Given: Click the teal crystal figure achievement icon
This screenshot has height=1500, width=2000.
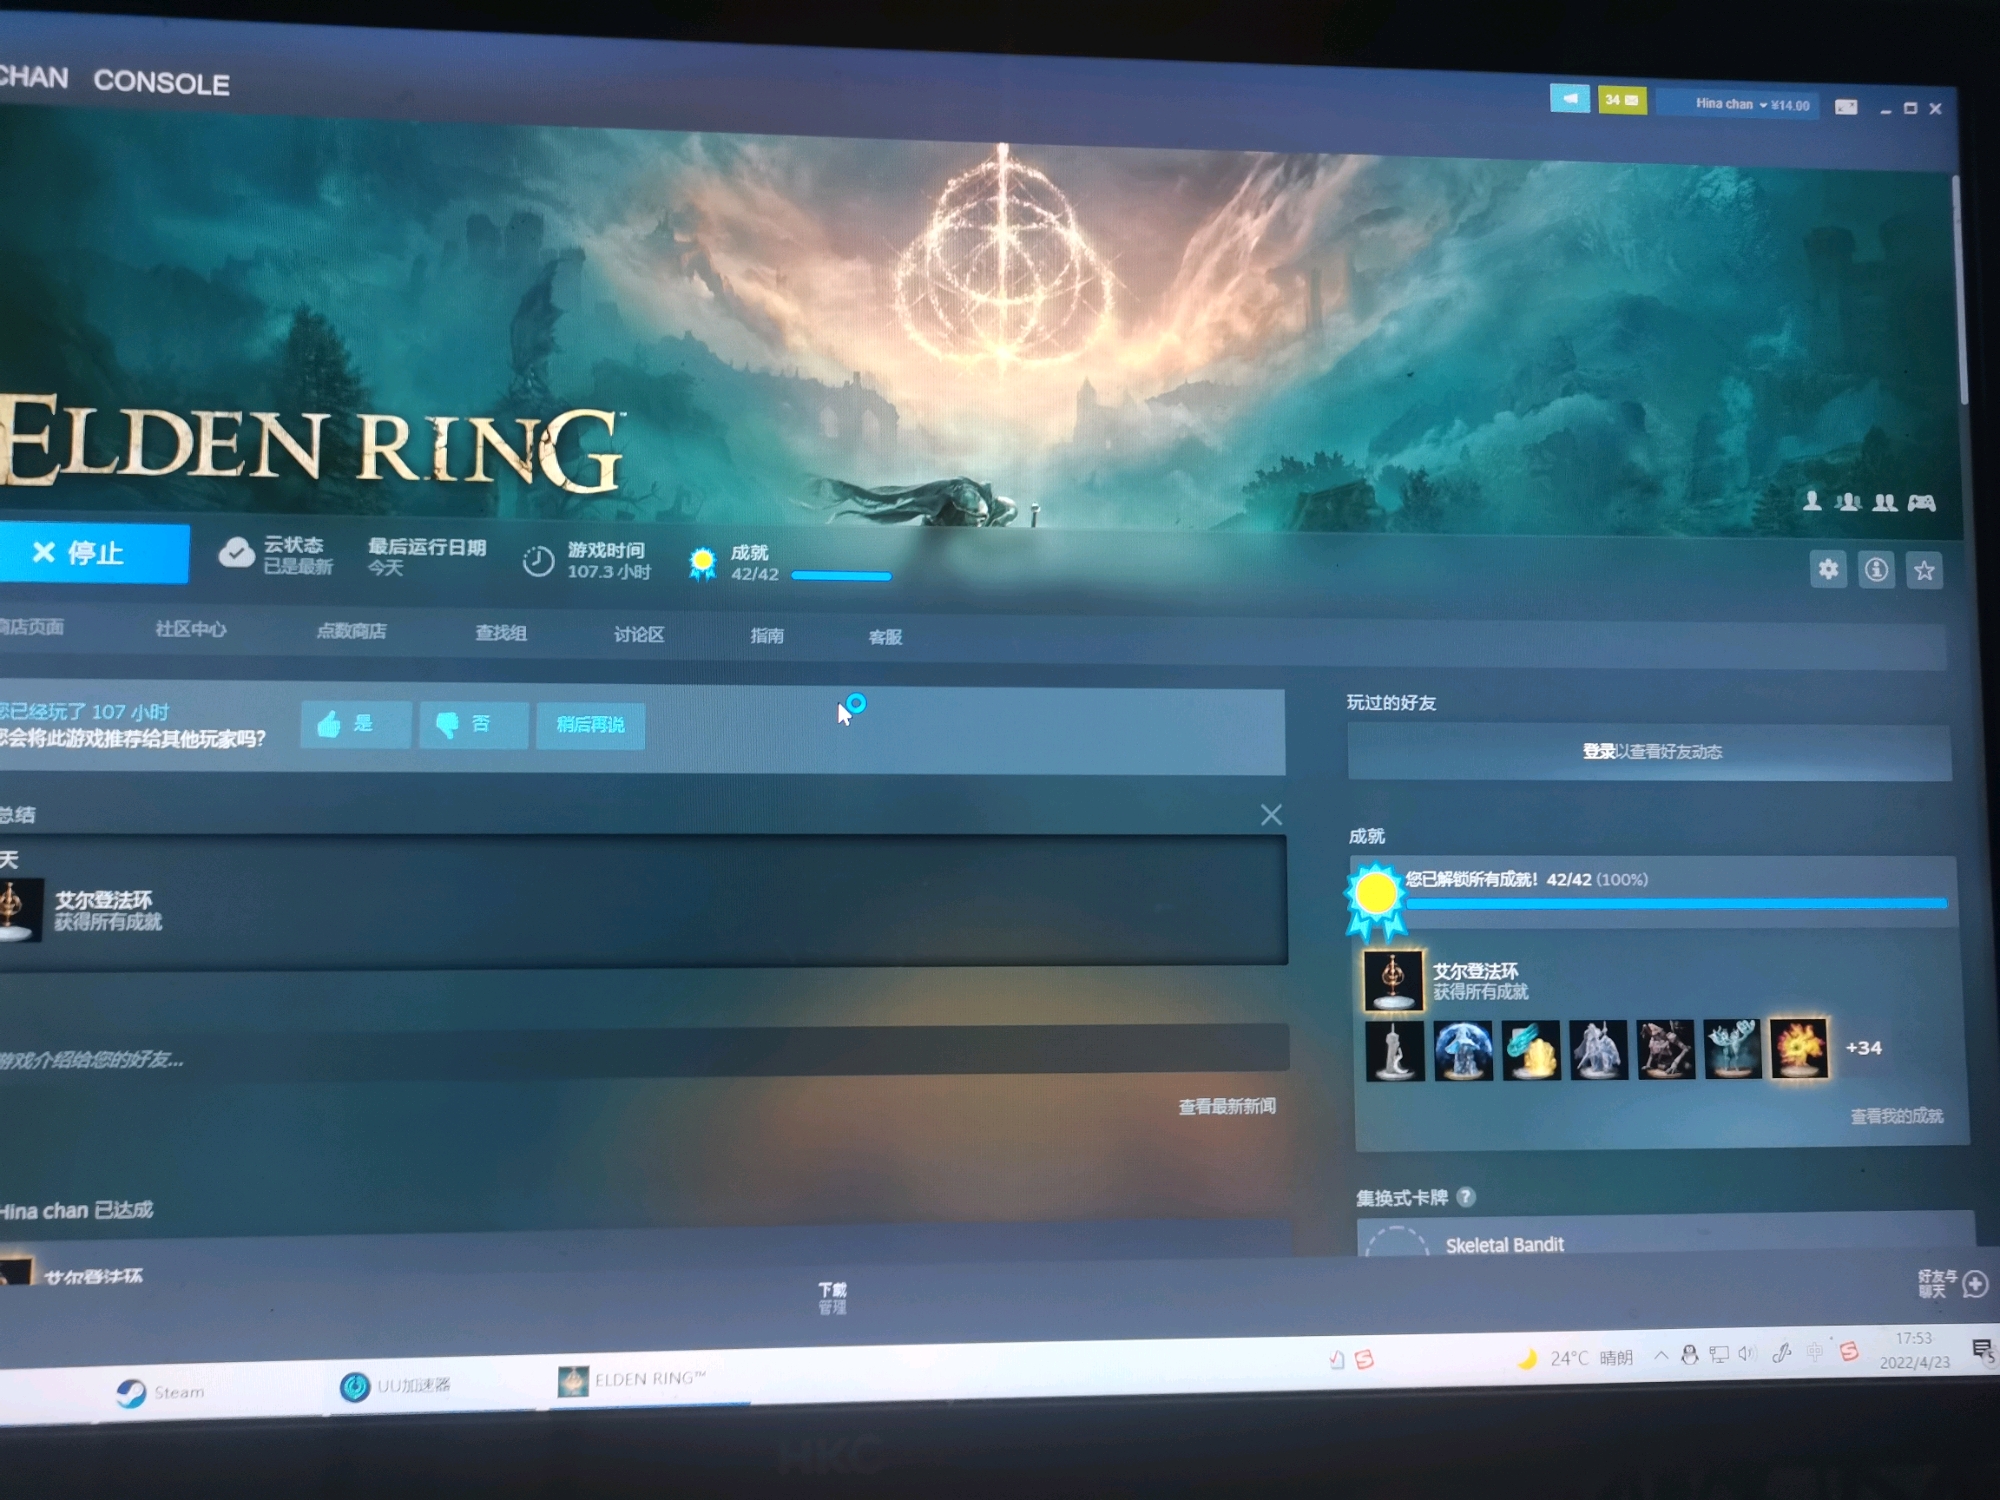Looking at the screenshot, I should [x=1732, y=1048].
